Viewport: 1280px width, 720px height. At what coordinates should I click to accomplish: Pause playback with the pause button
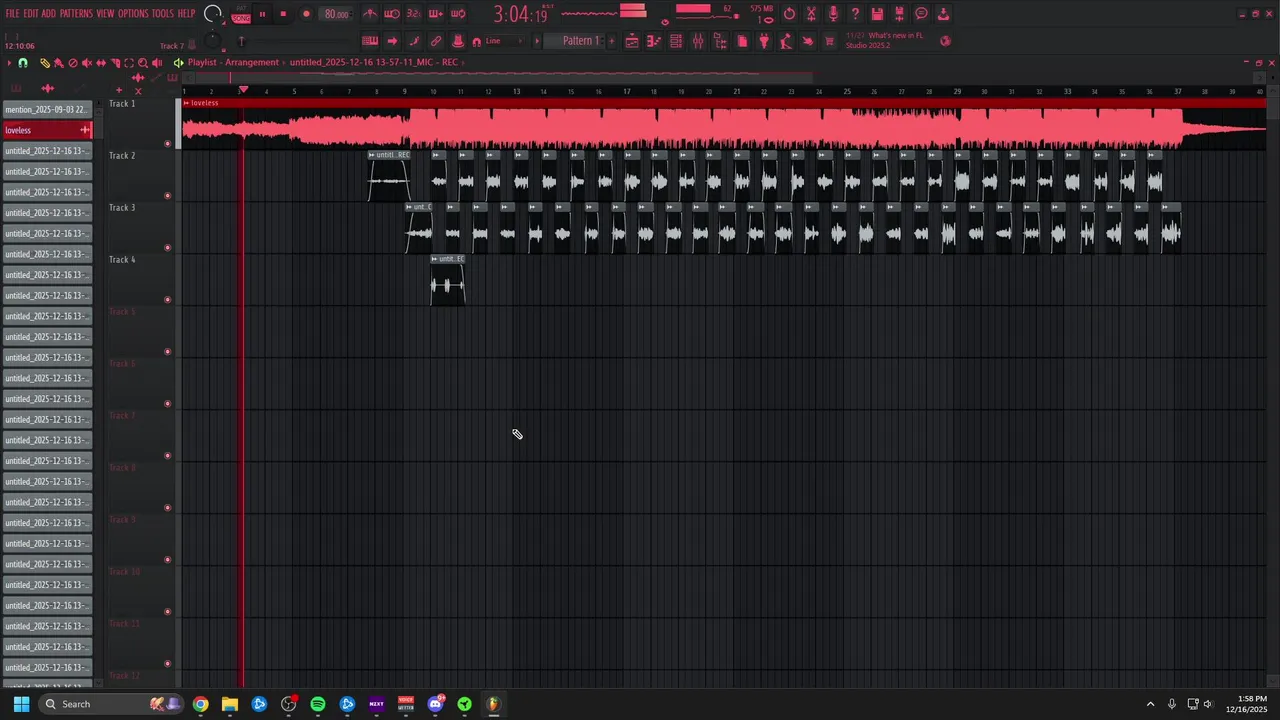point(262,15)
